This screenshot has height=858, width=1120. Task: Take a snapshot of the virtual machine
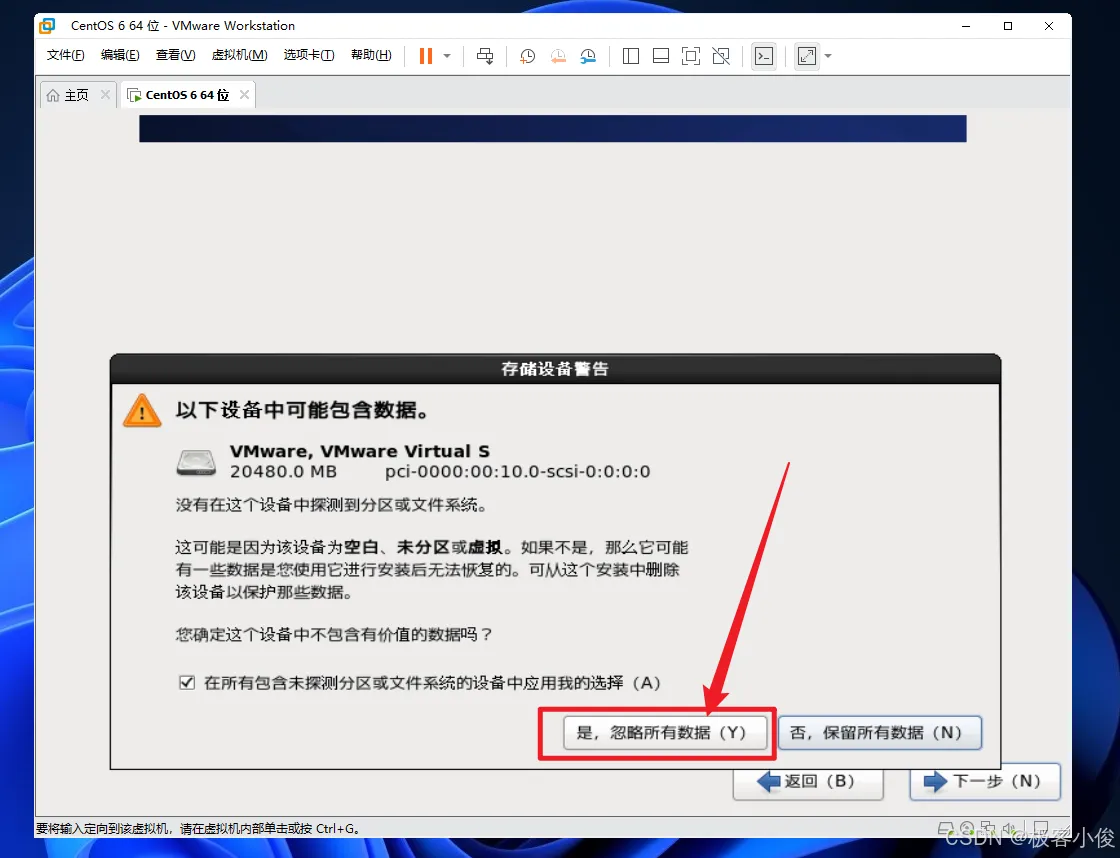(527, 56)
